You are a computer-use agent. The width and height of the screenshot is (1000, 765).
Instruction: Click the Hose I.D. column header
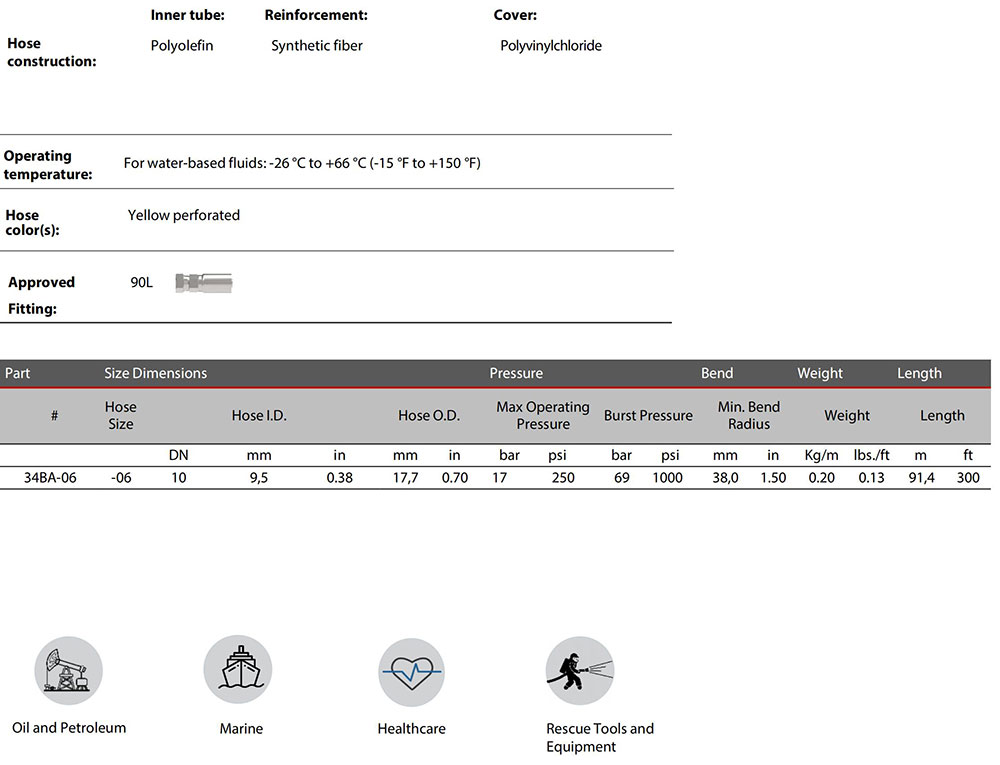click(x=259, y=415)
